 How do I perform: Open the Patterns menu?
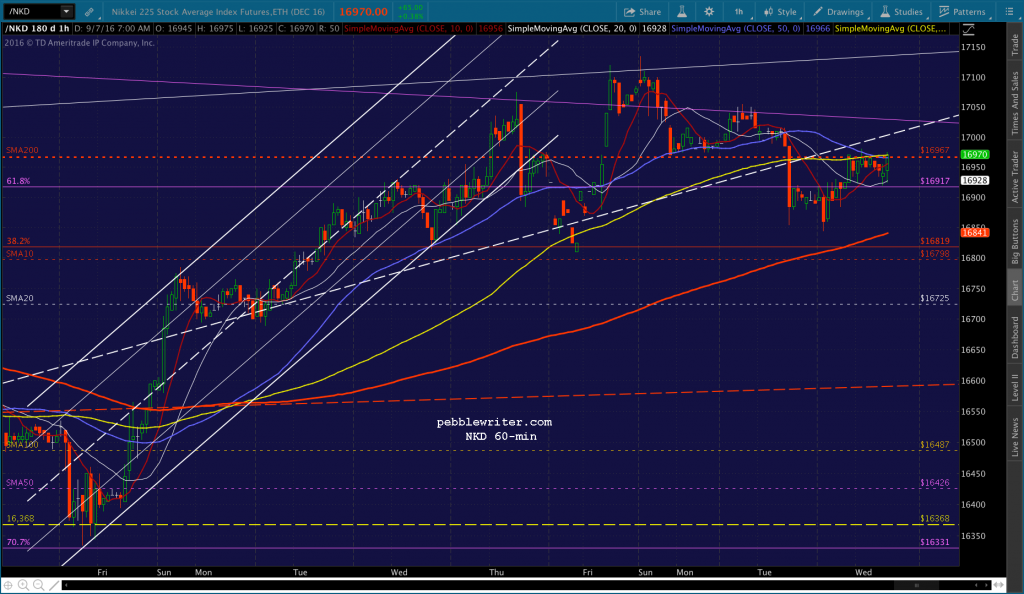point(962,12)
